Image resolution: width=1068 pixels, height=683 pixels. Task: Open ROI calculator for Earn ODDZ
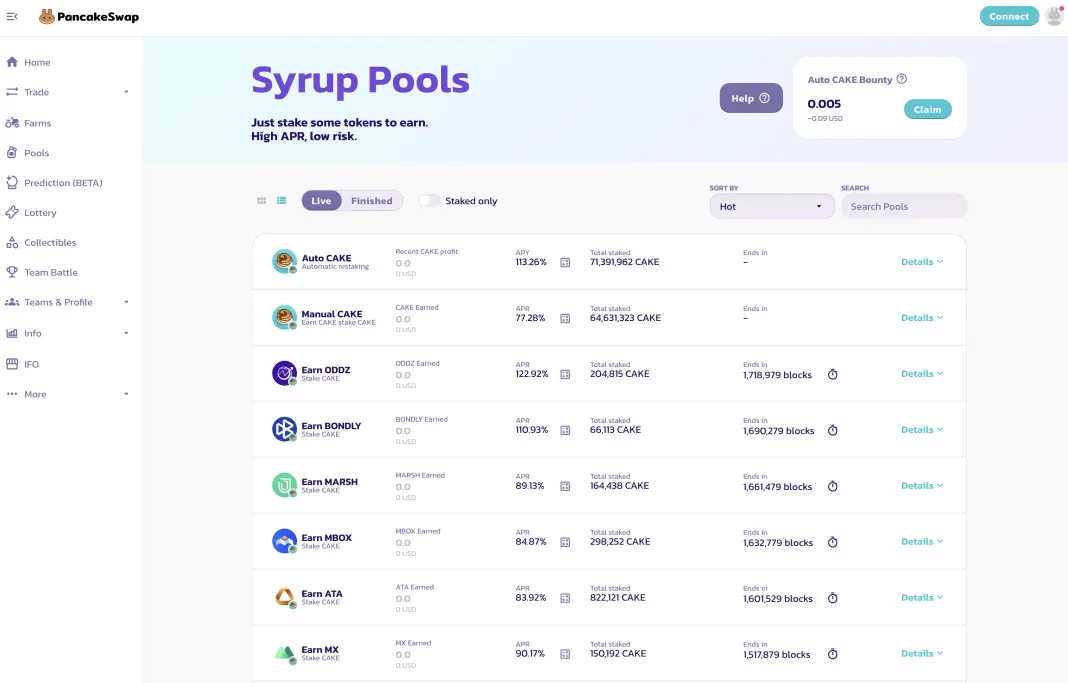(565, 374)
